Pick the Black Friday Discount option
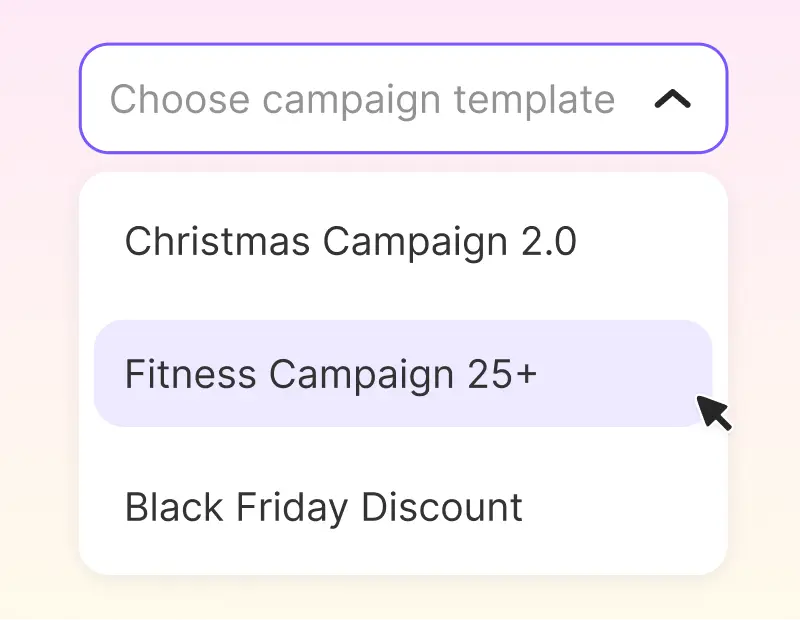This screenshot has height=620, width=800. tap(403, 507)
